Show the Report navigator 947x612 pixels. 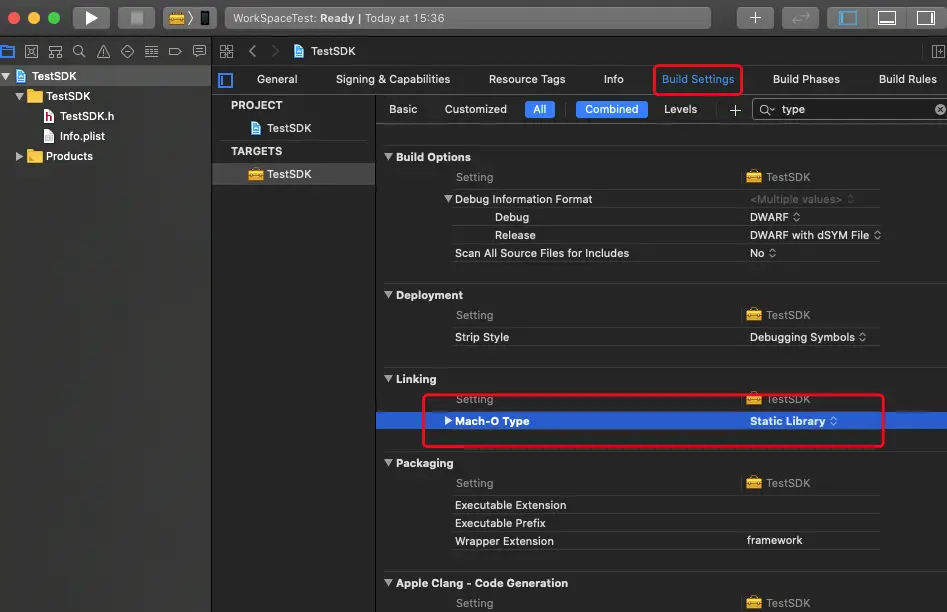point(199,52)
